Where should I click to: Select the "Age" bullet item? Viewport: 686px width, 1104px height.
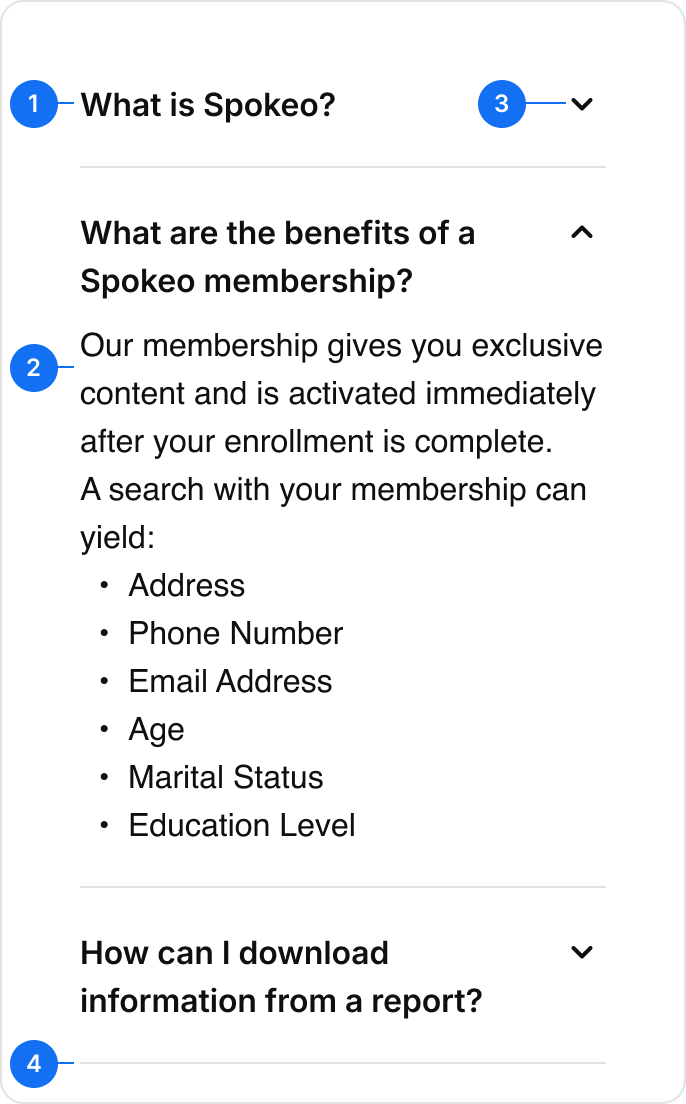tap(156, 729)
